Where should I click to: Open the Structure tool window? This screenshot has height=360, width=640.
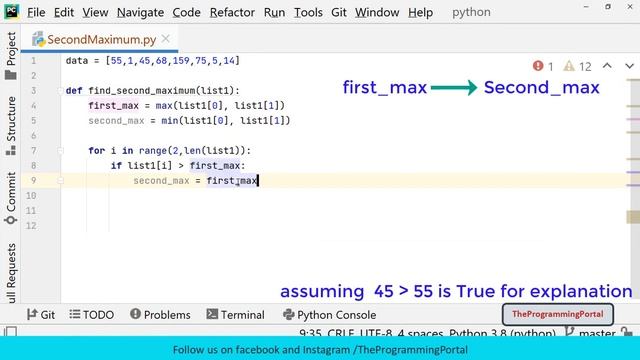point(11,126)
